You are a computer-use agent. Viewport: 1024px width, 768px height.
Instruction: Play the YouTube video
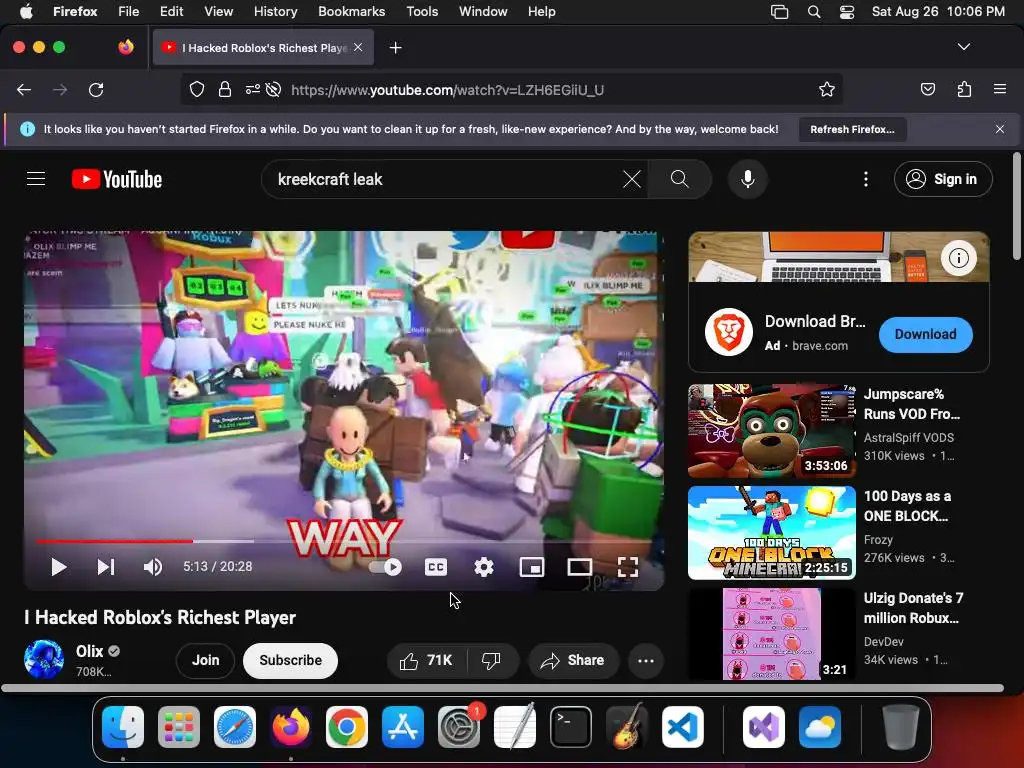click(x=58, y=567)
